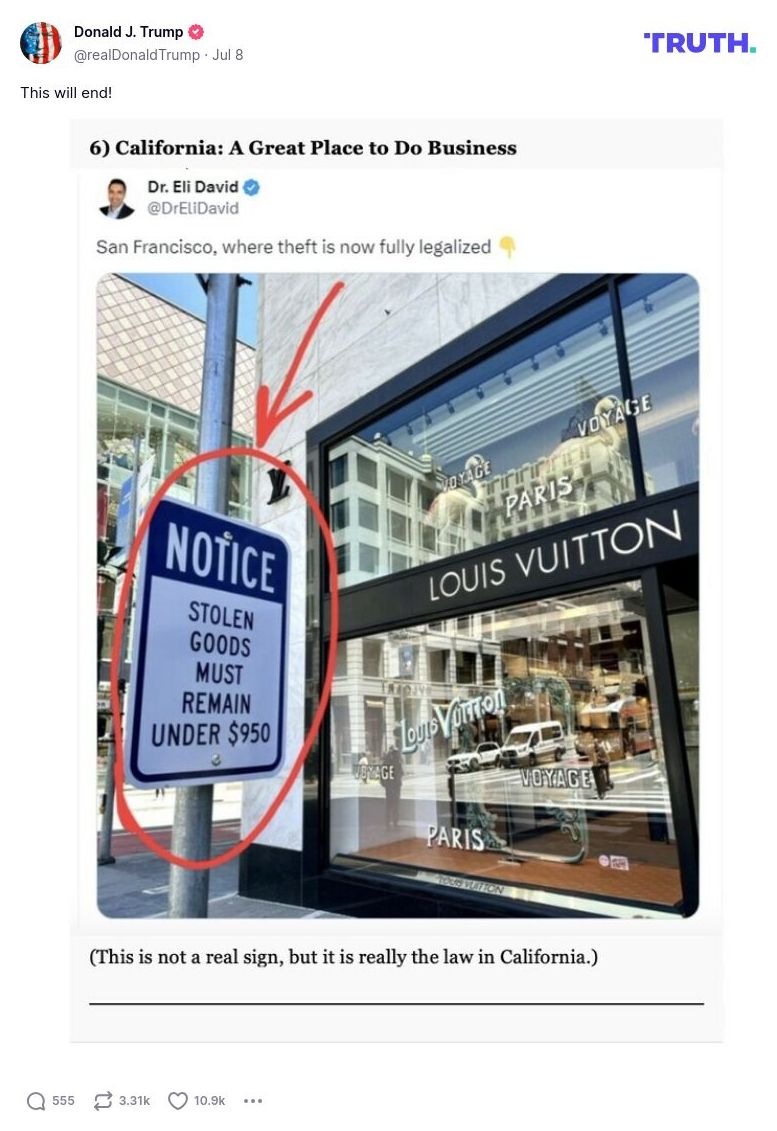This screenshot has width=777, height=1131.
Task: Click the @DrEliDavid handle
Action: point(193,208)
